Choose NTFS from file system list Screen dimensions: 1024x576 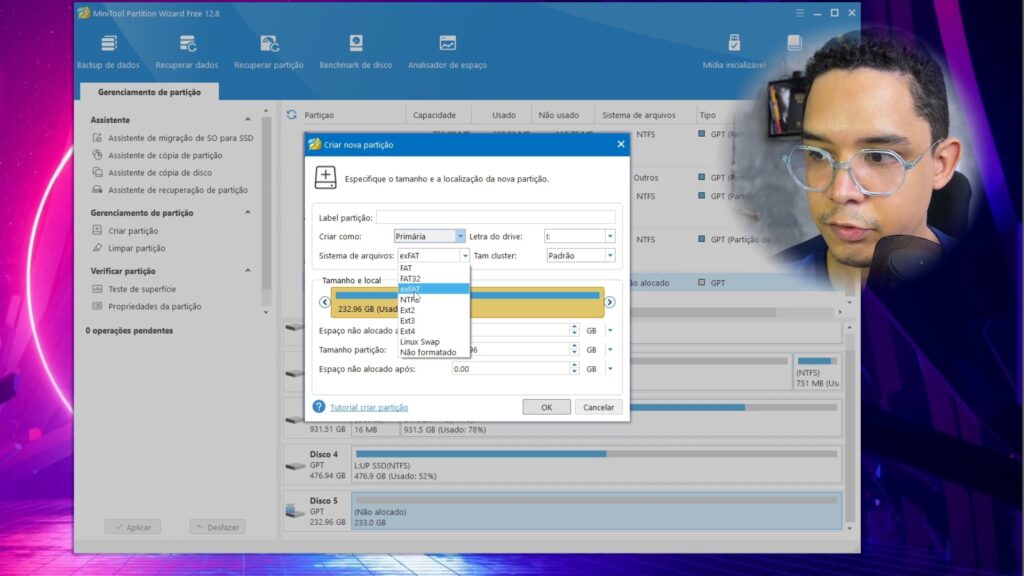click(x=434, y=300)
